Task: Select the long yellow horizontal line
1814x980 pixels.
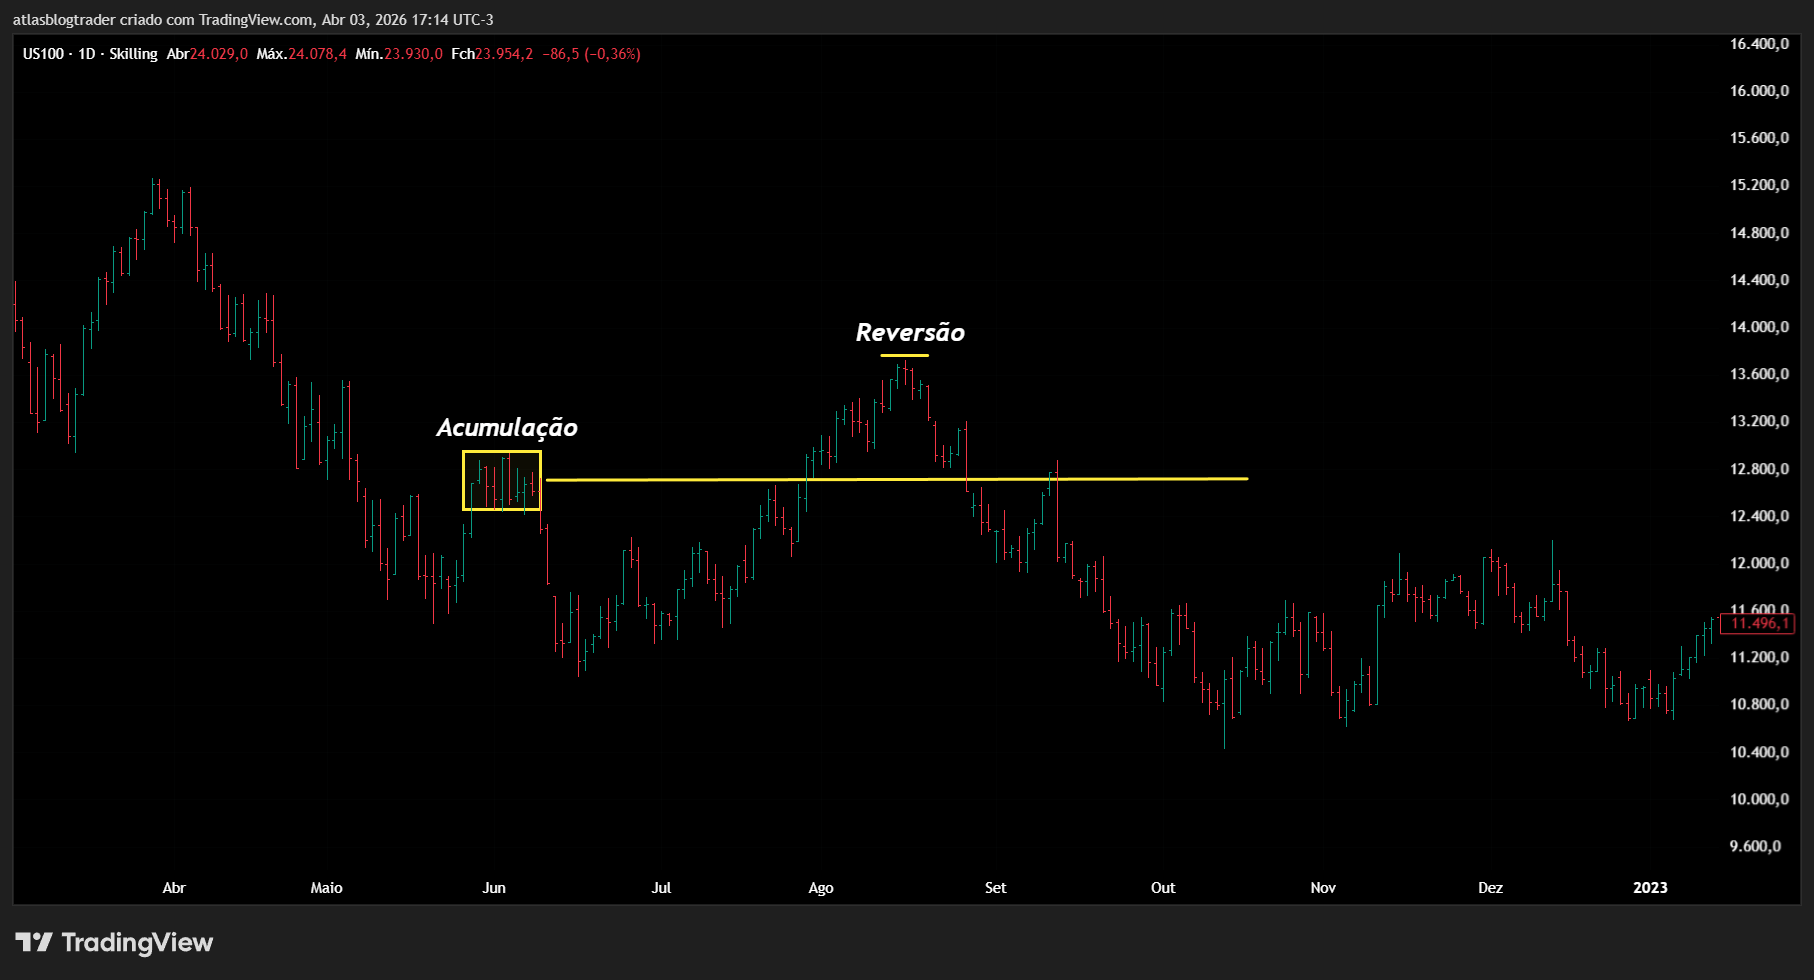Action: (x=900, y=480)
